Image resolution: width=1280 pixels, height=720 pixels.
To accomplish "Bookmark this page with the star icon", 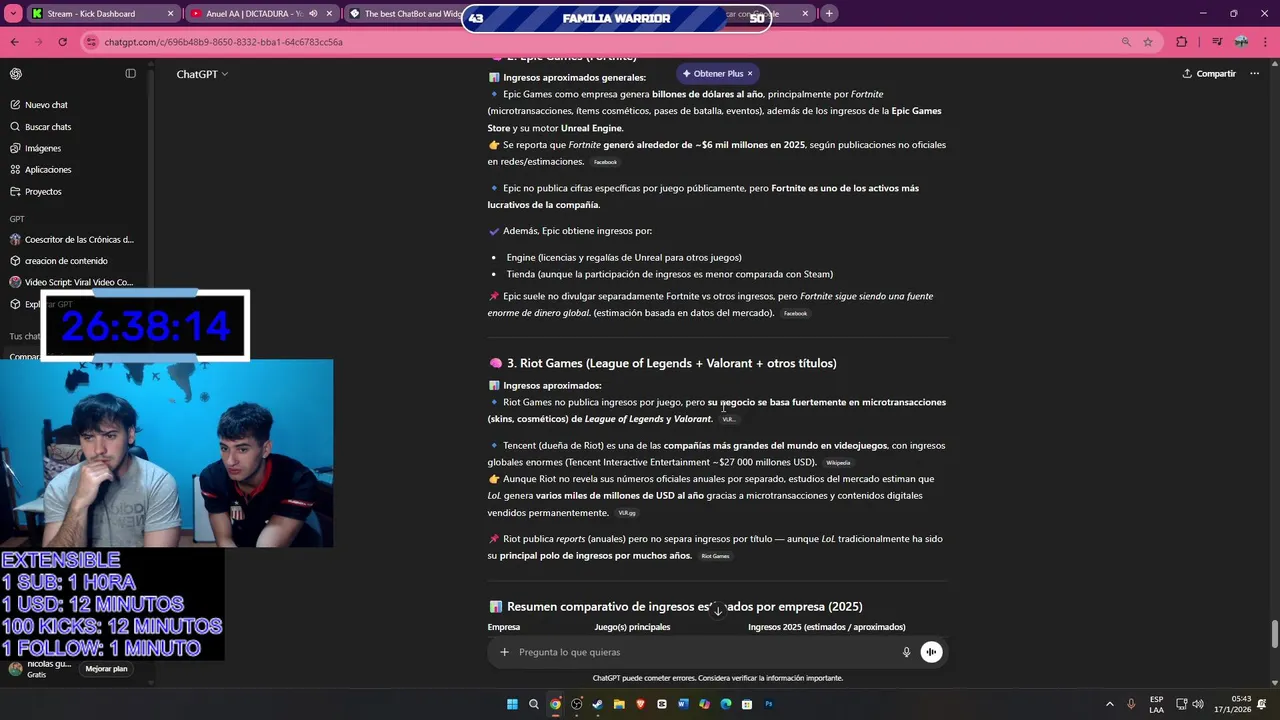I will (1148, 42).
